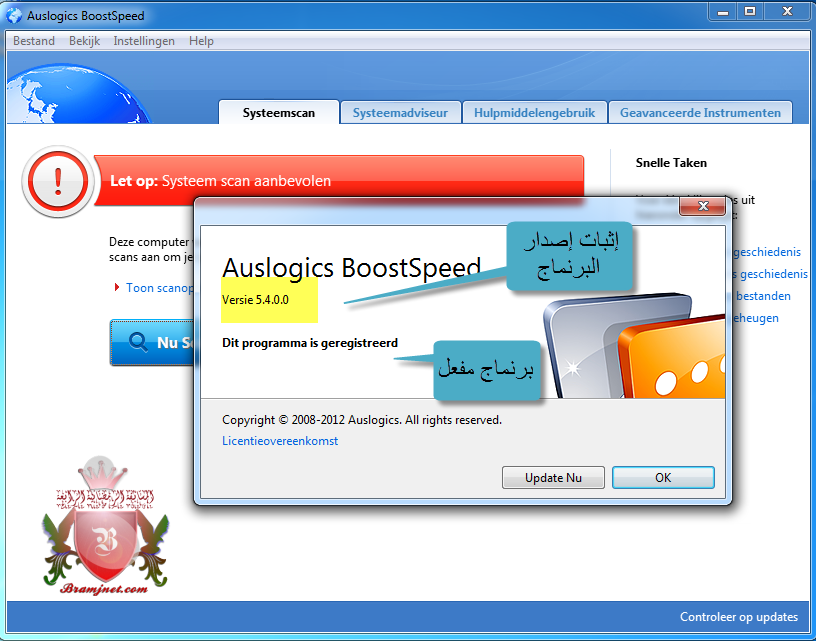Close the About dialog with X

703,206
